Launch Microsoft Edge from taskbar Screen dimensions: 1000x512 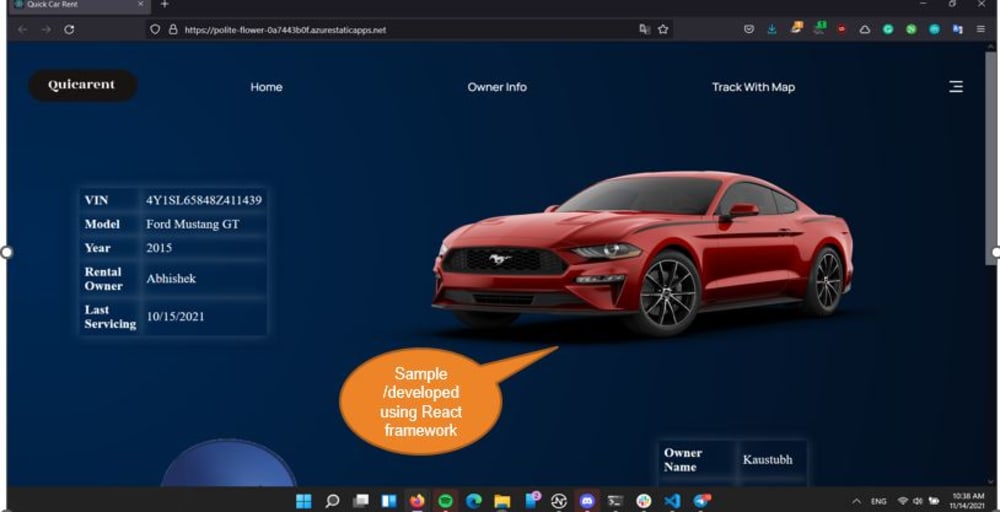click(x=474, y=501)
